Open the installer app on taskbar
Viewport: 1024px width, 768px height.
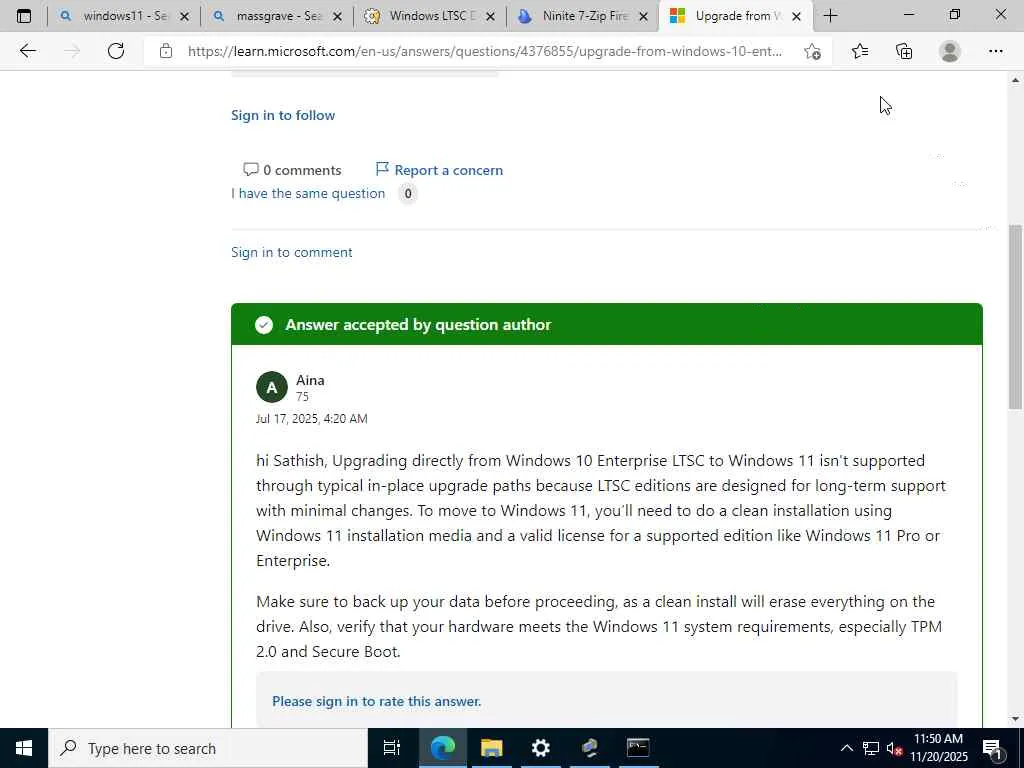coord(590,748)
